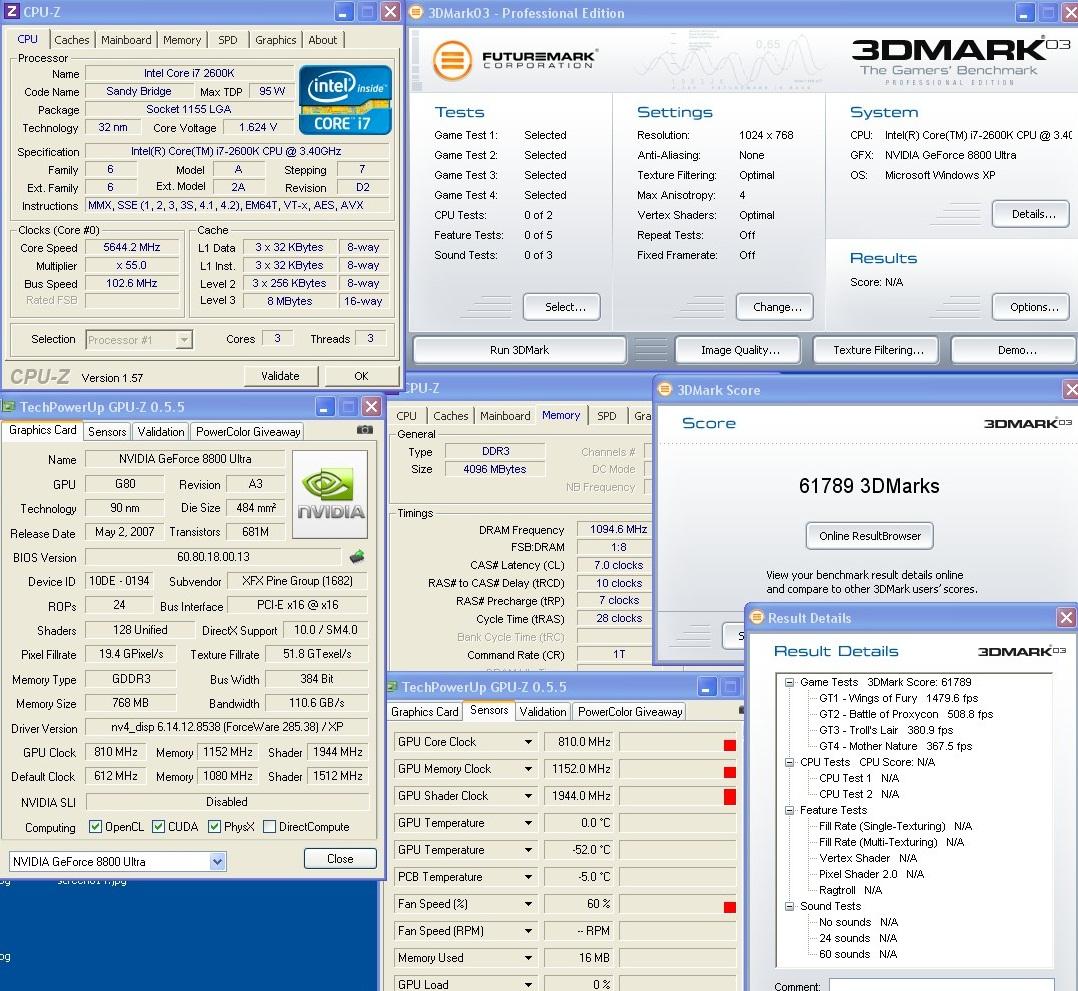Screen dimensions: 1078x991
Task: Open the Fan Speed (RPM) sensor dropdown
Action: point(528,930)
